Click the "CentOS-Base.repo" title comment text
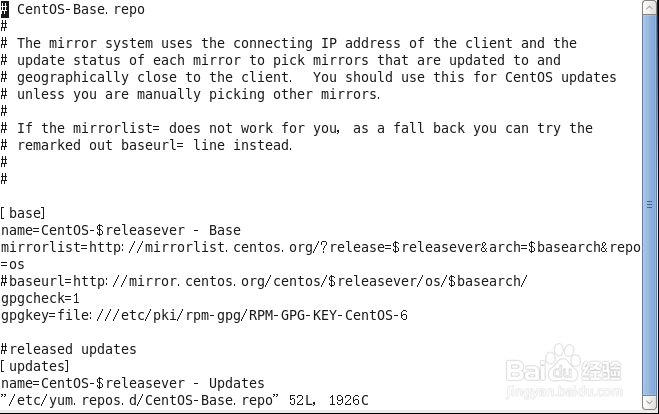The width and height of the screenshot is (659, 414). 81,9
